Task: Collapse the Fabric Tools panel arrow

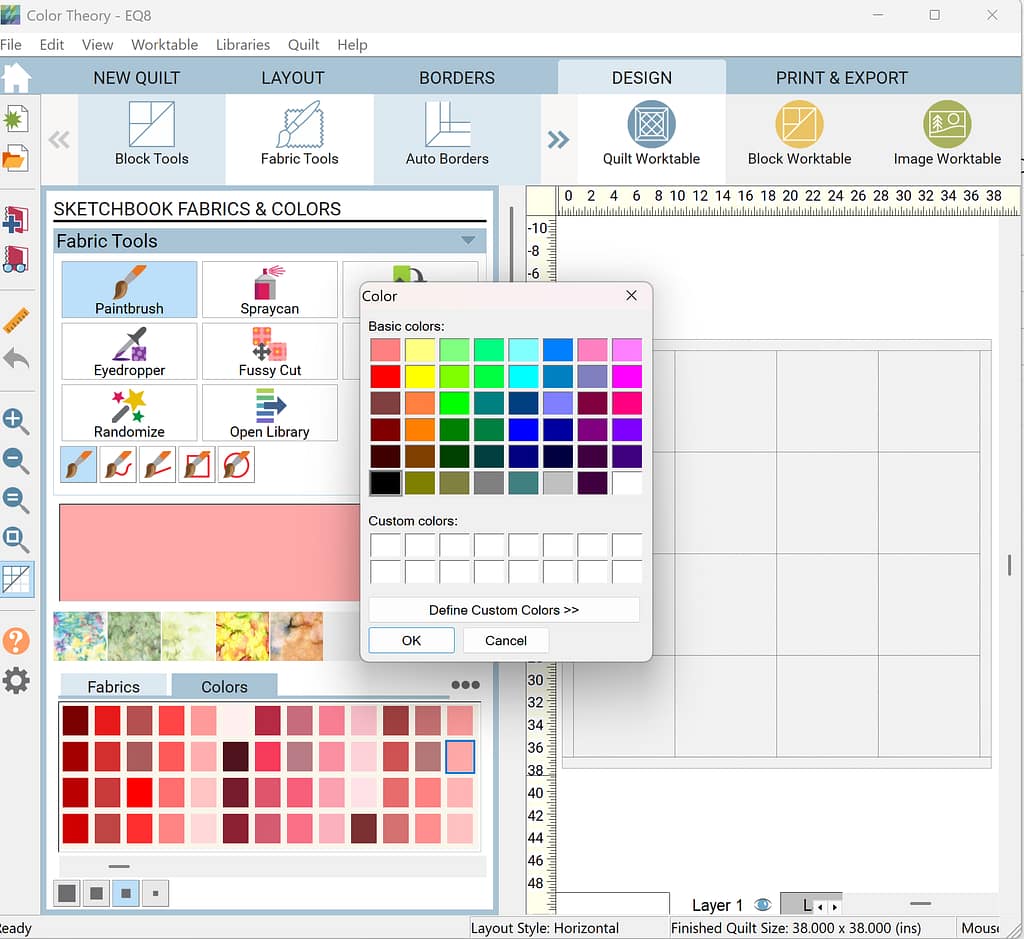Action: [x=468, y=241]
